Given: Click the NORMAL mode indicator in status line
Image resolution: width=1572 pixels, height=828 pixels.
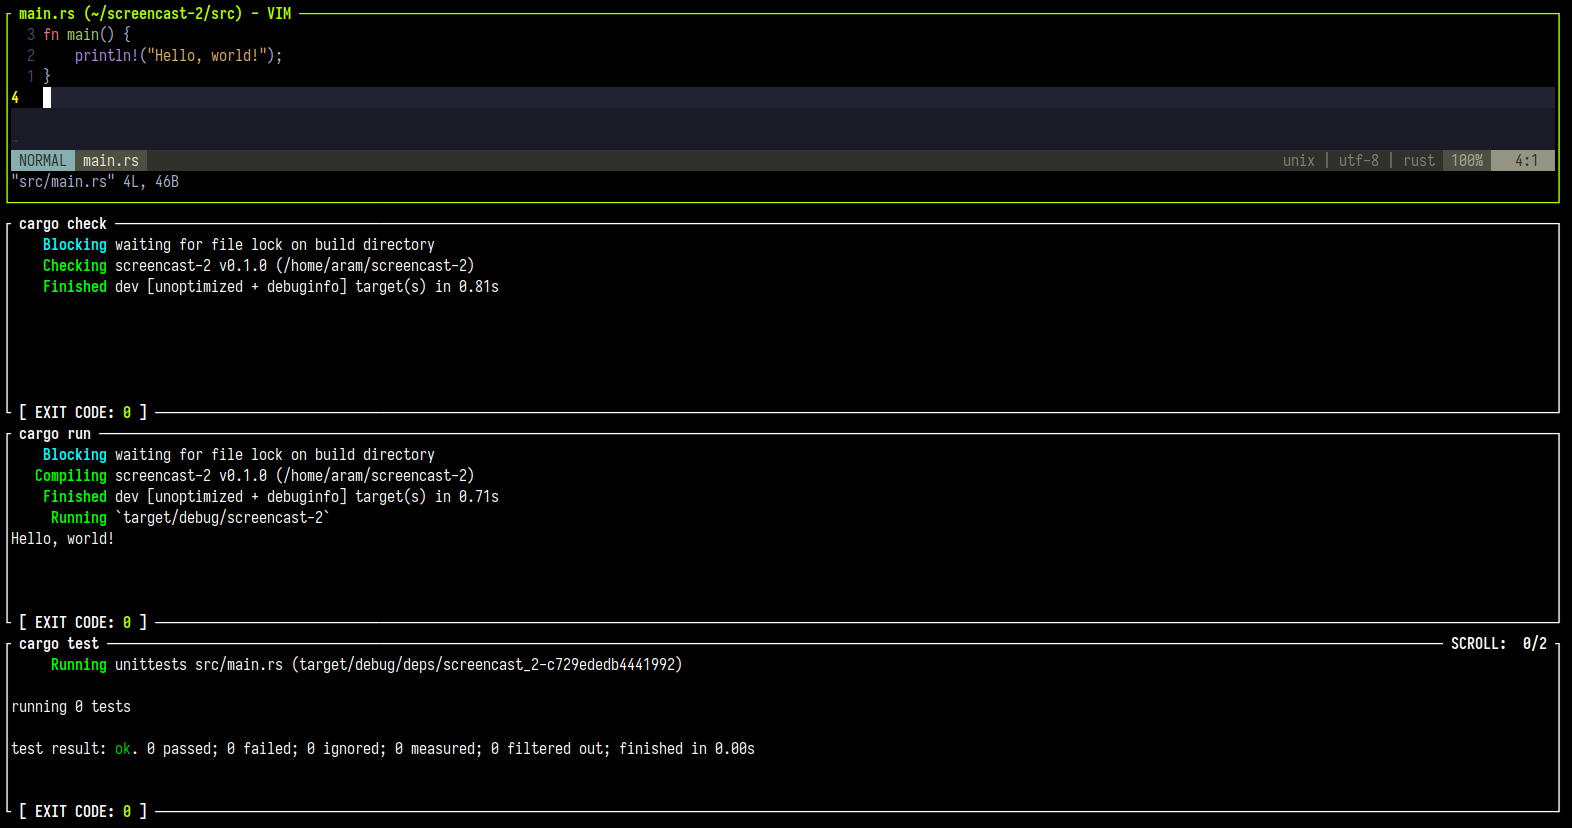Looking at the screenshot, I should coord(43,161).
